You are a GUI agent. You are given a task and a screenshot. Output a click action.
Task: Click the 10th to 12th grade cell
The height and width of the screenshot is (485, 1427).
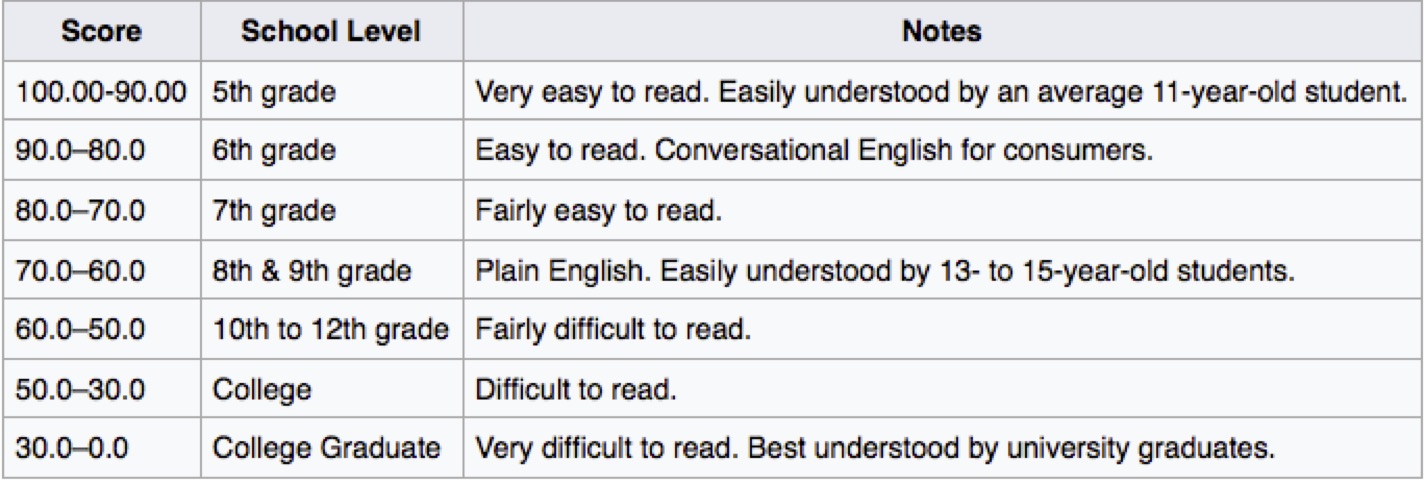pos(329,328)
